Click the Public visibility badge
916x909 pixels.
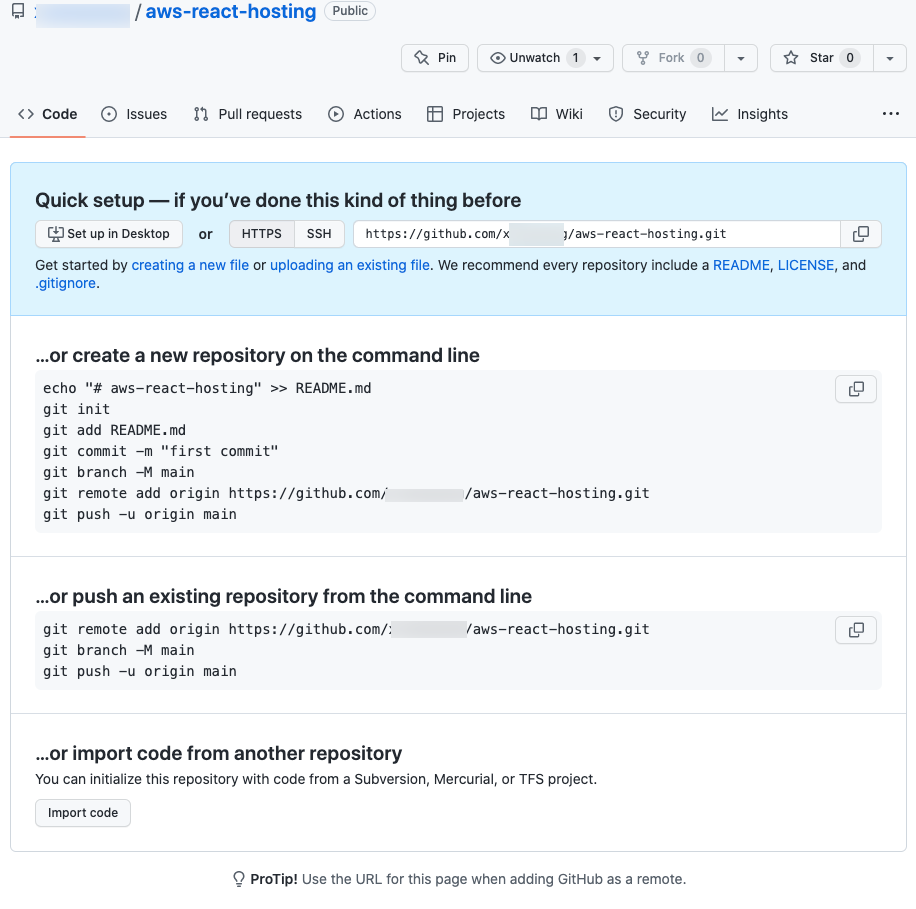[x=350, y=11]
